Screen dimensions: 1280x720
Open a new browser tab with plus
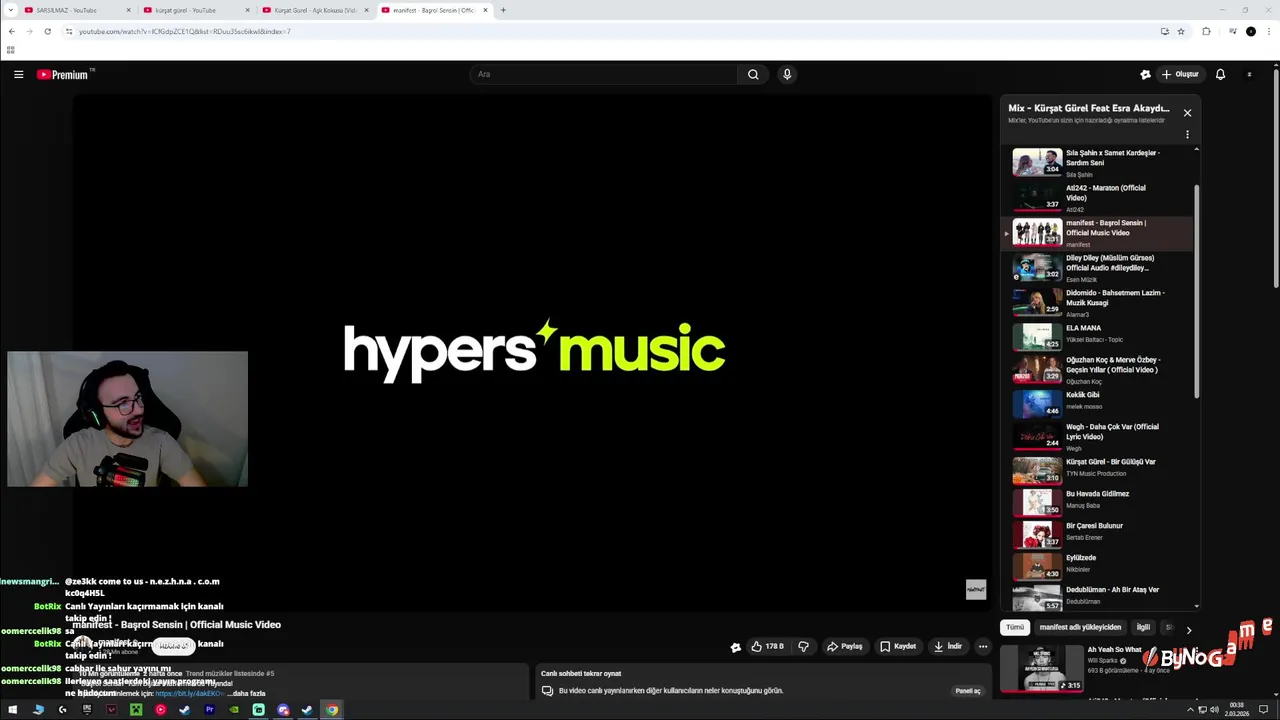point(503,10)
